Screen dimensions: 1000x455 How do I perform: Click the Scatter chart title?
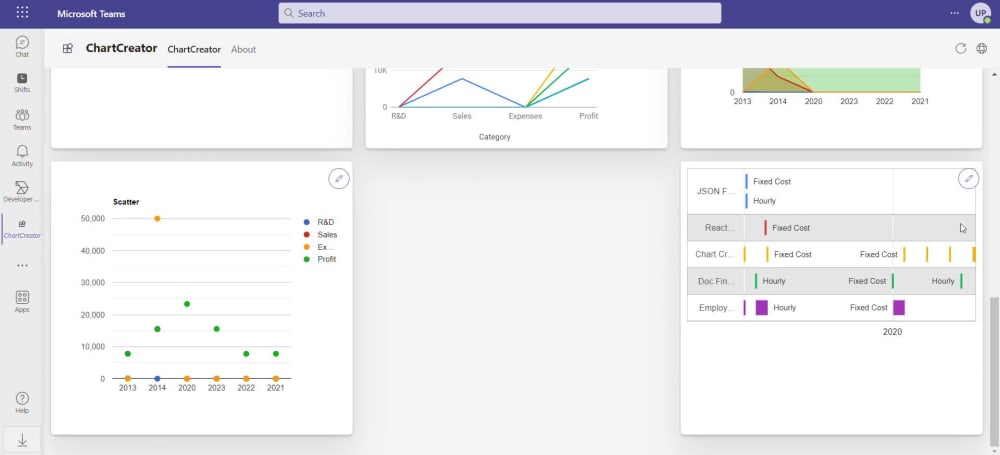126,202
